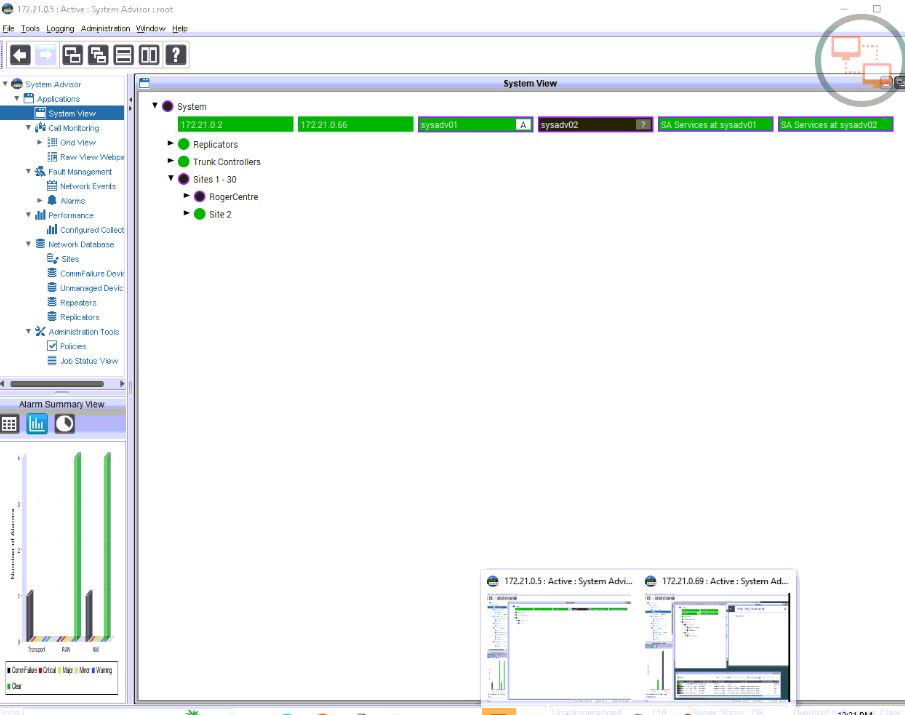The image size is (905, 715).
Task: Open the File menu
Action: 8,28
